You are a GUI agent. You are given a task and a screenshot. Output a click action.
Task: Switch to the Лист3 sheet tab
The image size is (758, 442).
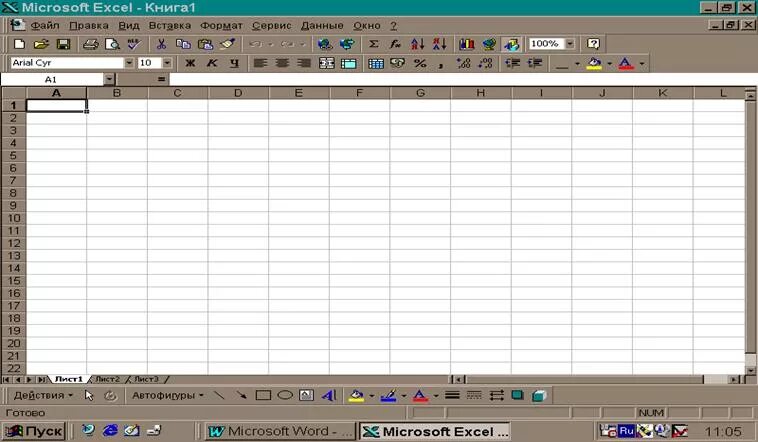146,379
